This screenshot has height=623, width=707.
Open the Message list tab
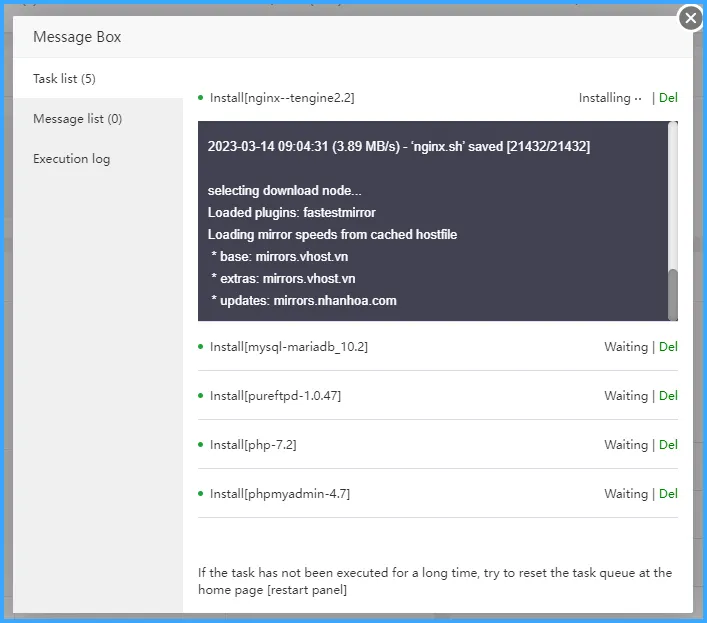pos(77,119)
